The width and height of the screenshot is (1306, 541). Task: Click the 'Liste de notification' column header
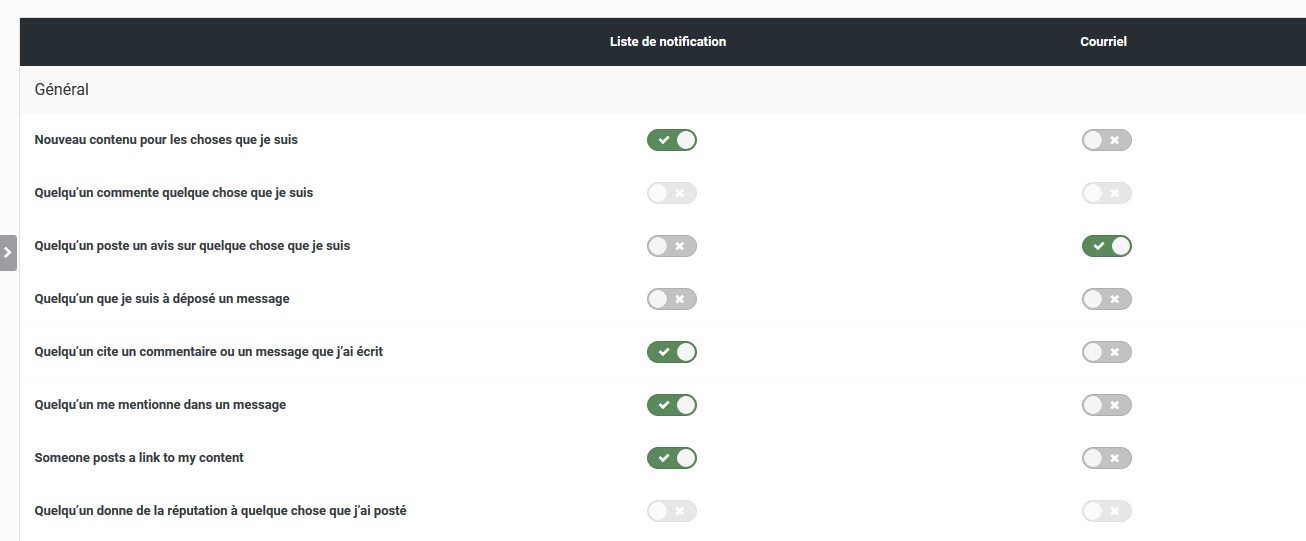pyautogui.click(x=667, y=42)
